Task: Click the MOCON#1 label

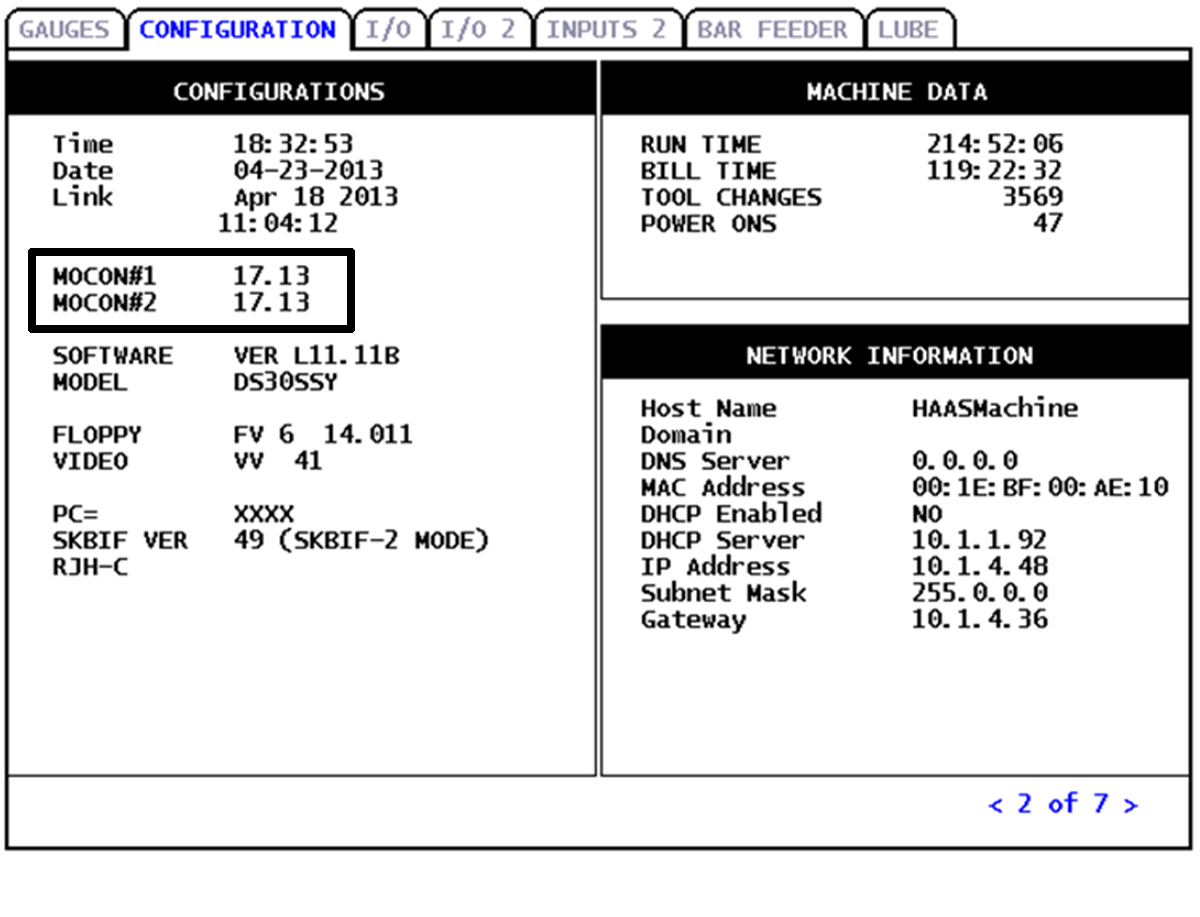Action: click(104, 276)
